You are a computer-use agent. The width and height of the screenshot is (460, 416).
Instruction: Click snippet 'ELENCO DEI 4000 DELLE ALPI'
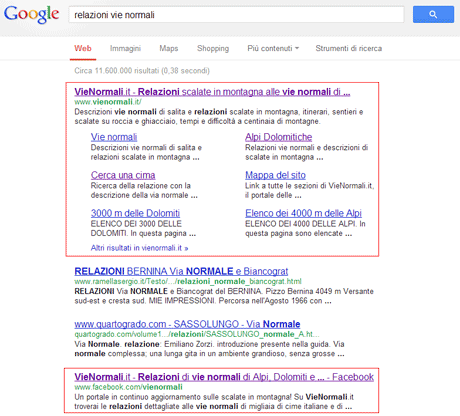(x=305, y=228)
